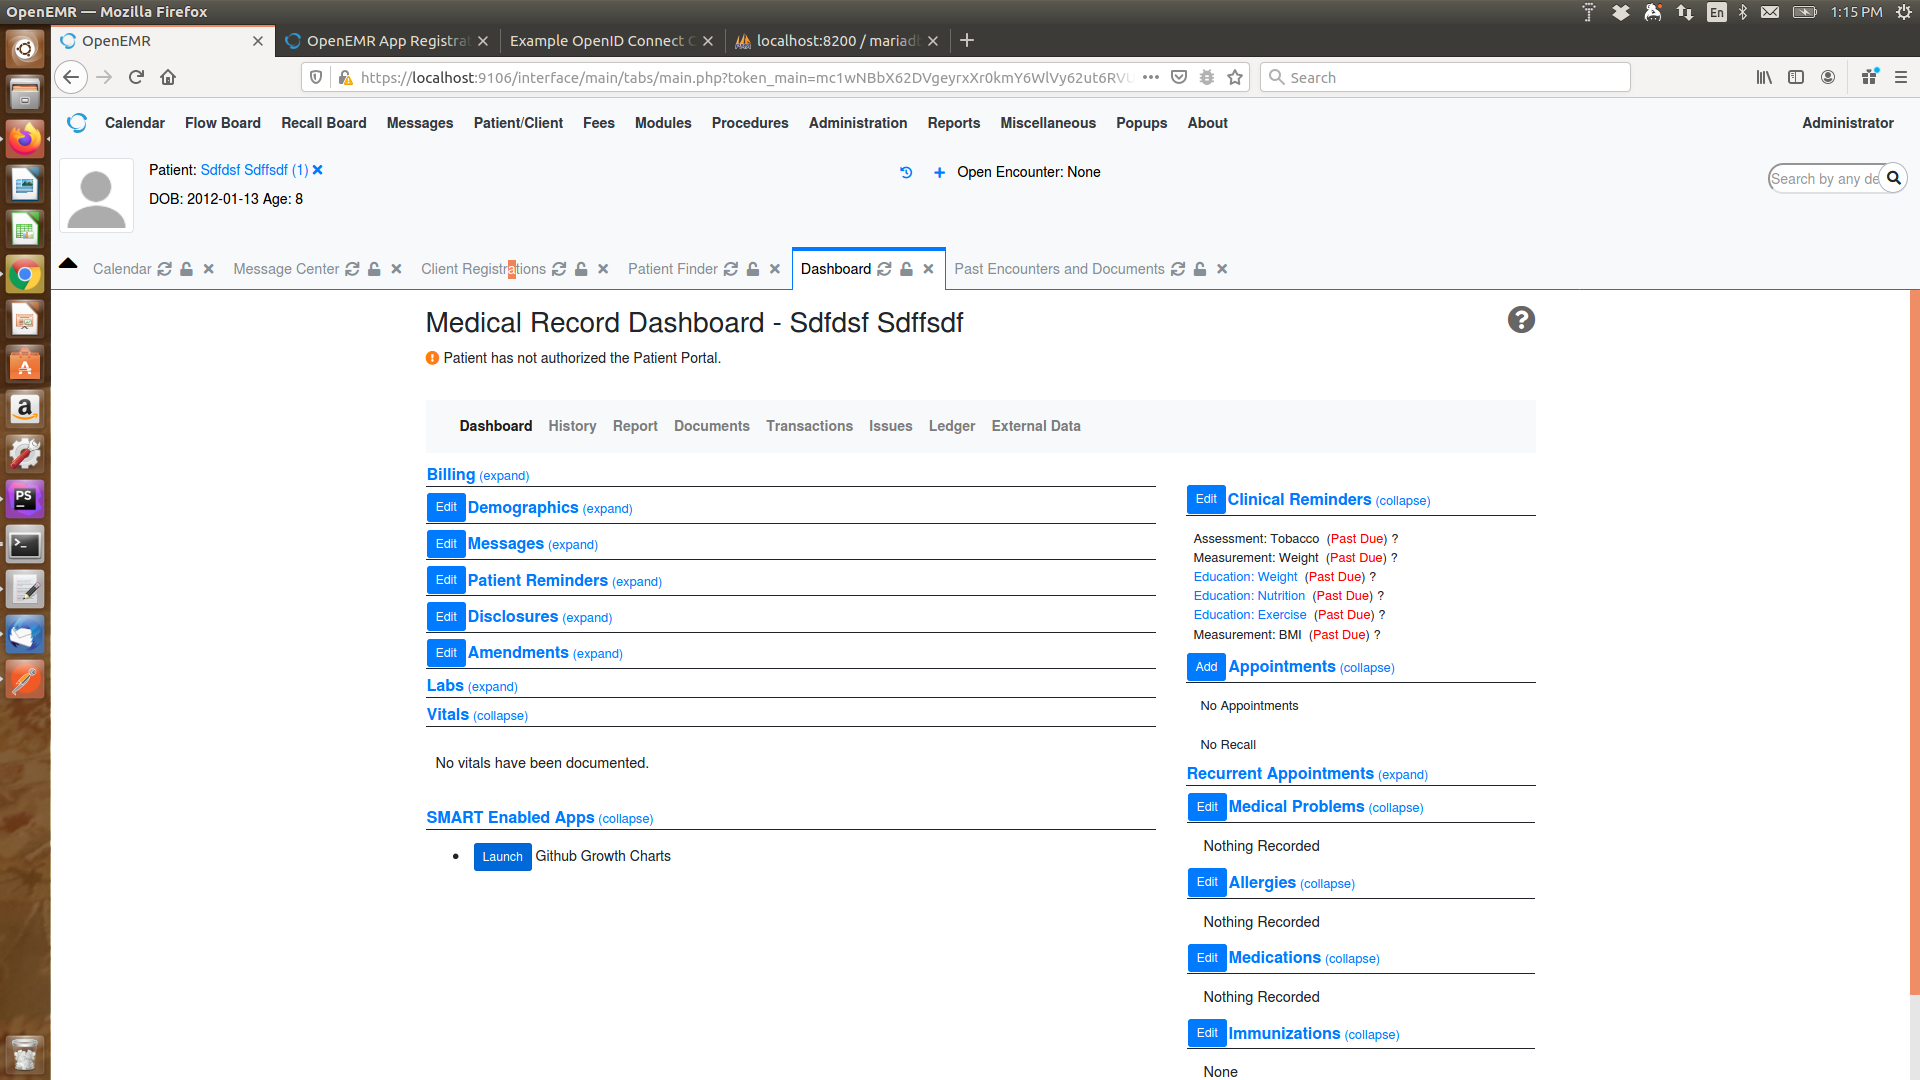
Task: Click the help question mark icon
Action: click(1520, 320)
